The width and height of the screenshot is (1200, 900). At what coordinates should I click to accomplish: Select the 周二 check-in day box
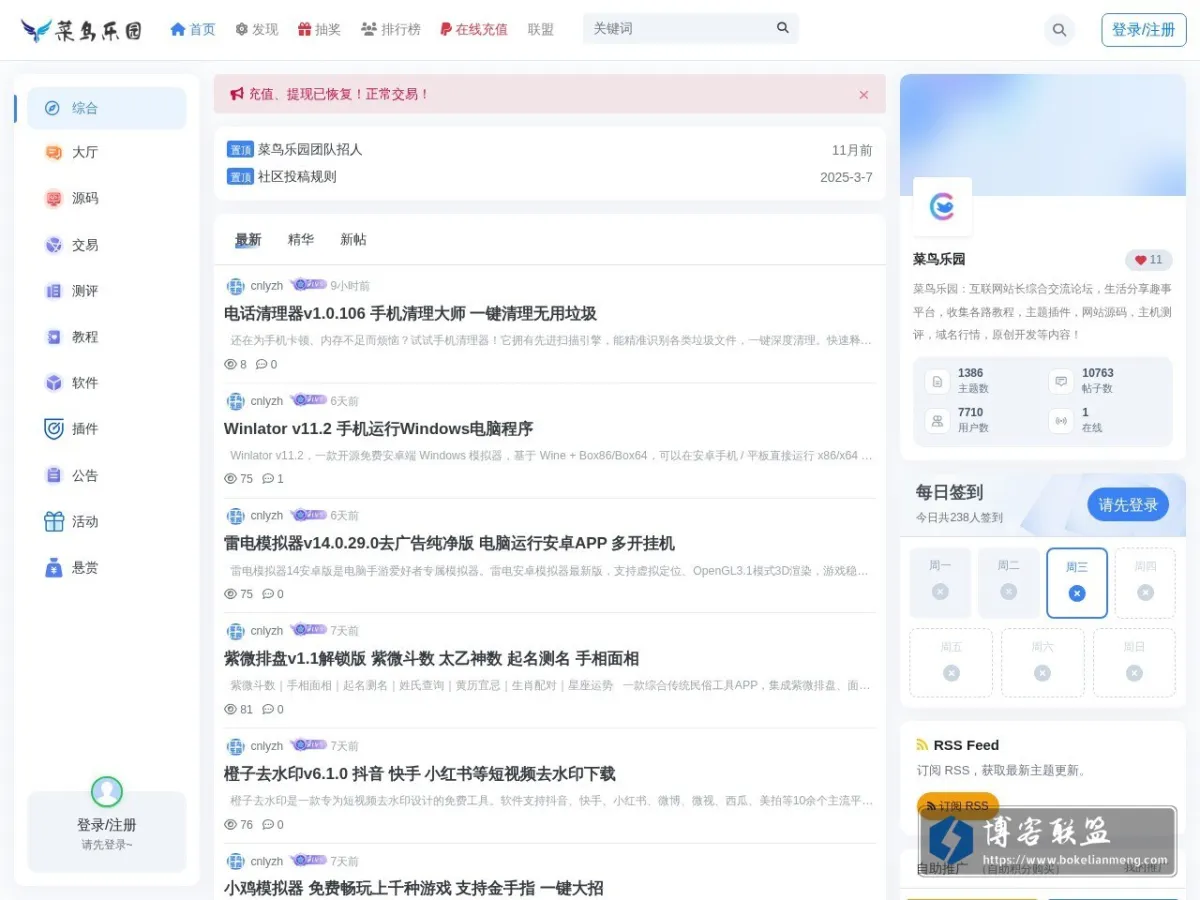[x=1008, y=582]
